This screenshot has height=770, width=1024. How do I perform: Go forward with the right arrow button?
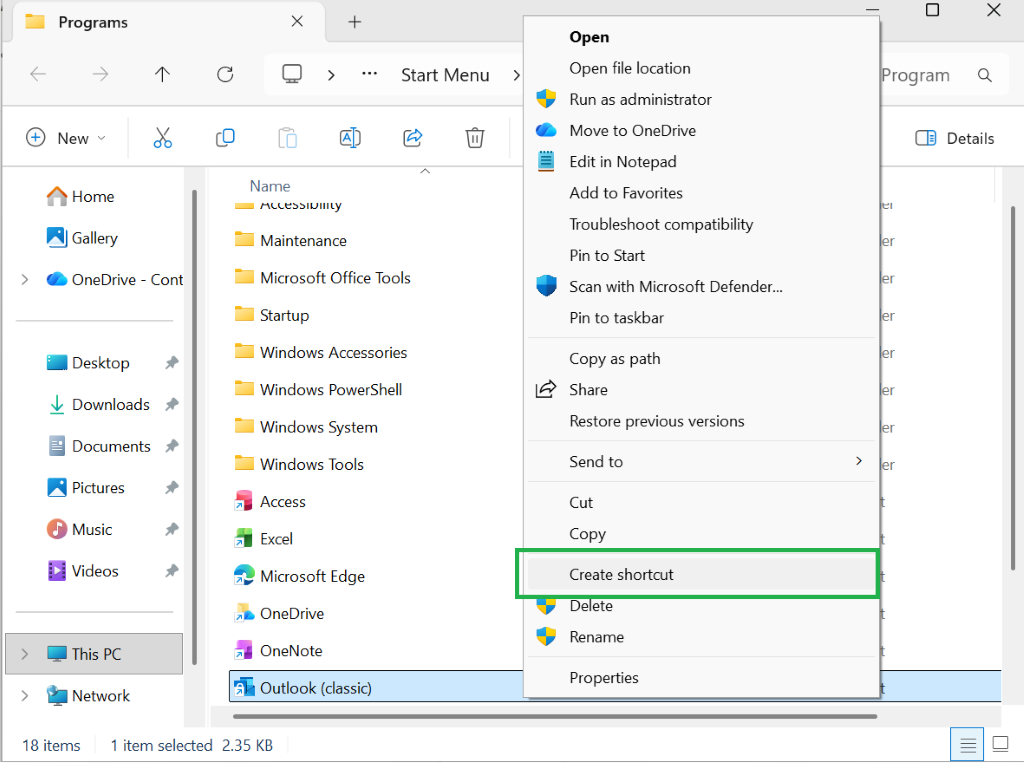tap(100, 74)
